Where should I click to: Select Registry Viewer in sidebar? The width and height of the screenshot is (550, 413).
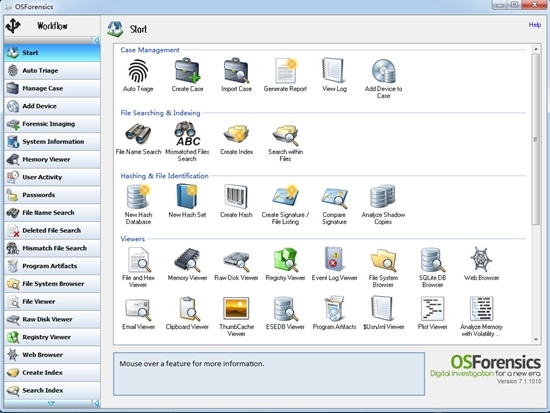tap(52, 337)
